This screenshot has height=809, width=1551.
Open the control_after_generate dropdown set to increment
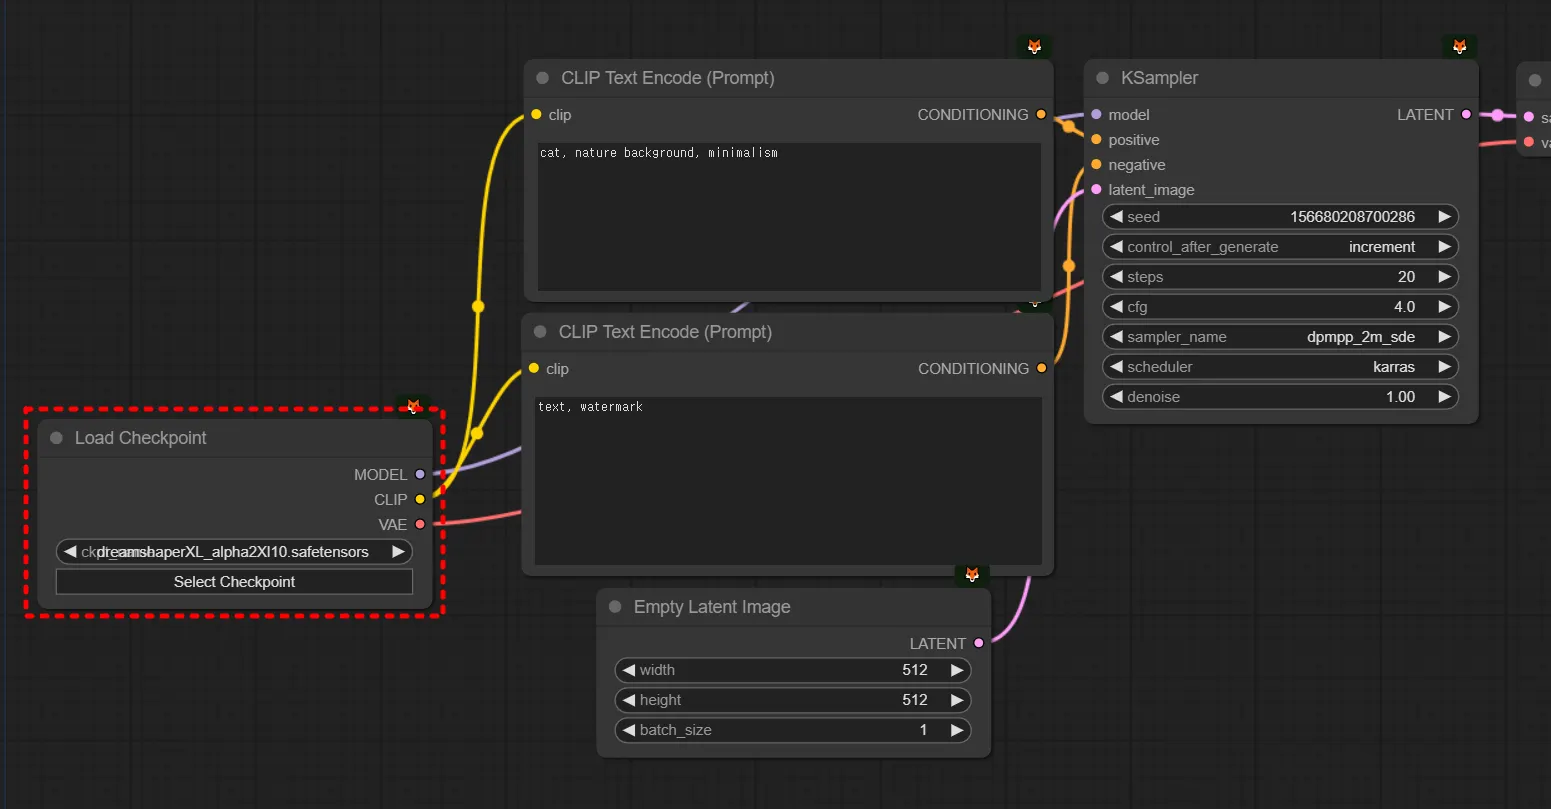(x=1280, y=247)
